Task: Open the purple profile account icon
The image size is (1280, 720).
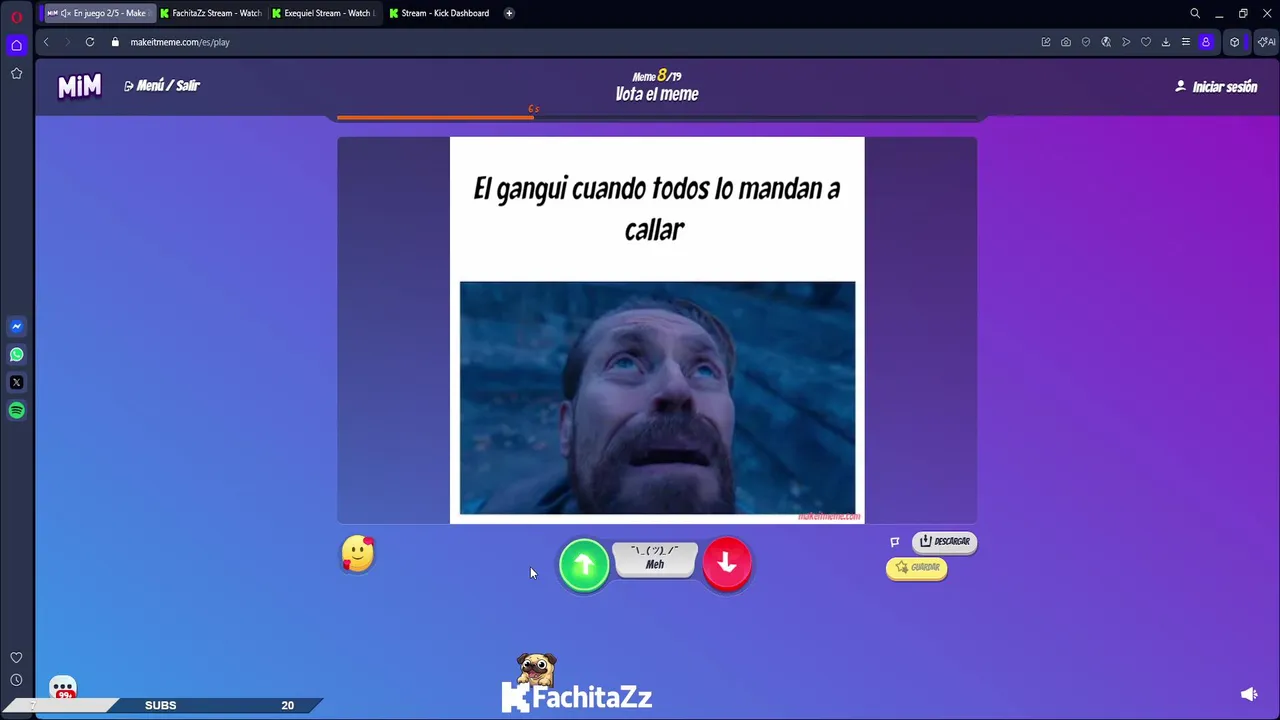Action: click(1206, 42)
